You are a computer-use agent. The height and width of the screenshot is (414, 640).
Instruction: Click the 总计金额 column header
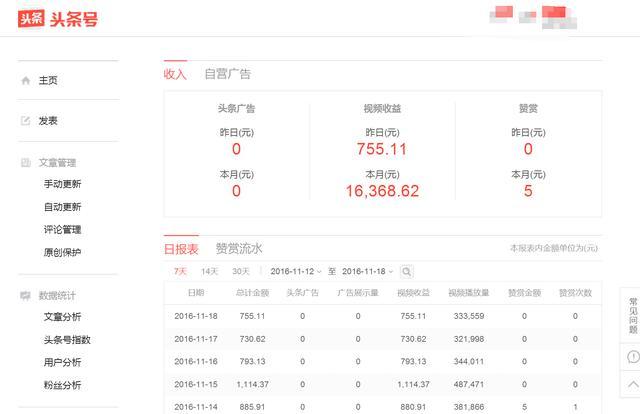(252, 293)
